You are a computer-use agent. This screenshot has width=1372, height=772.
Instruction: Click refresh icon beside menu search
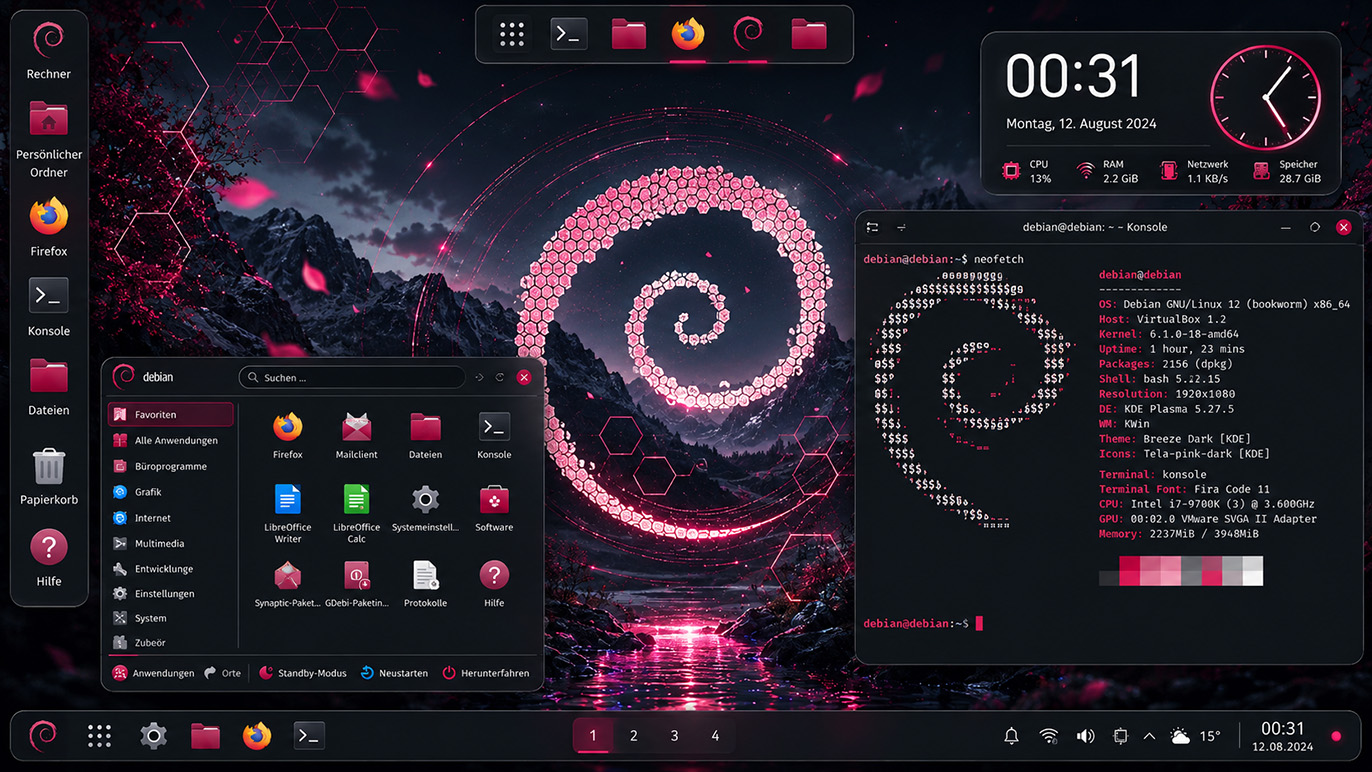click(x=500, y=377)
